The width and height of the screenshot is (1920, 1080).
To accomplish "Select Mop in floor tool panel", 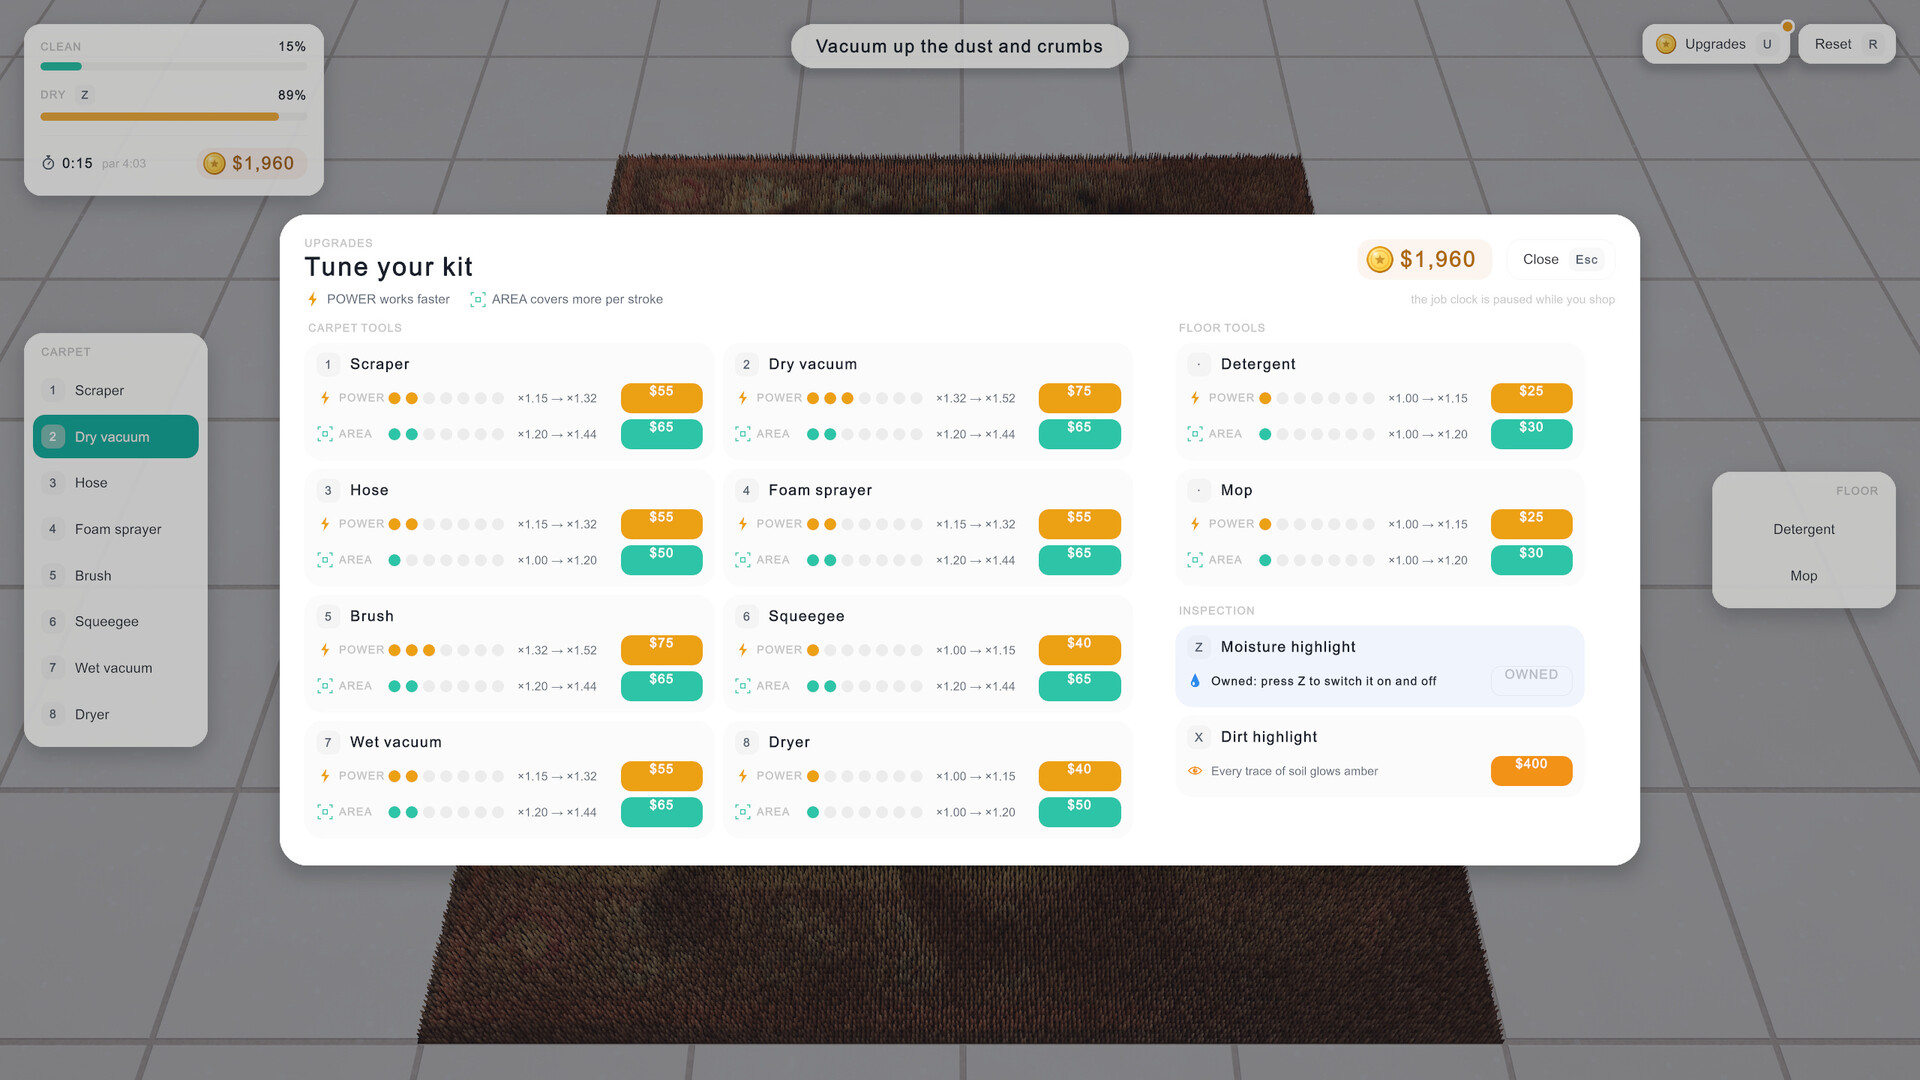I will (x=1804, y=575).
